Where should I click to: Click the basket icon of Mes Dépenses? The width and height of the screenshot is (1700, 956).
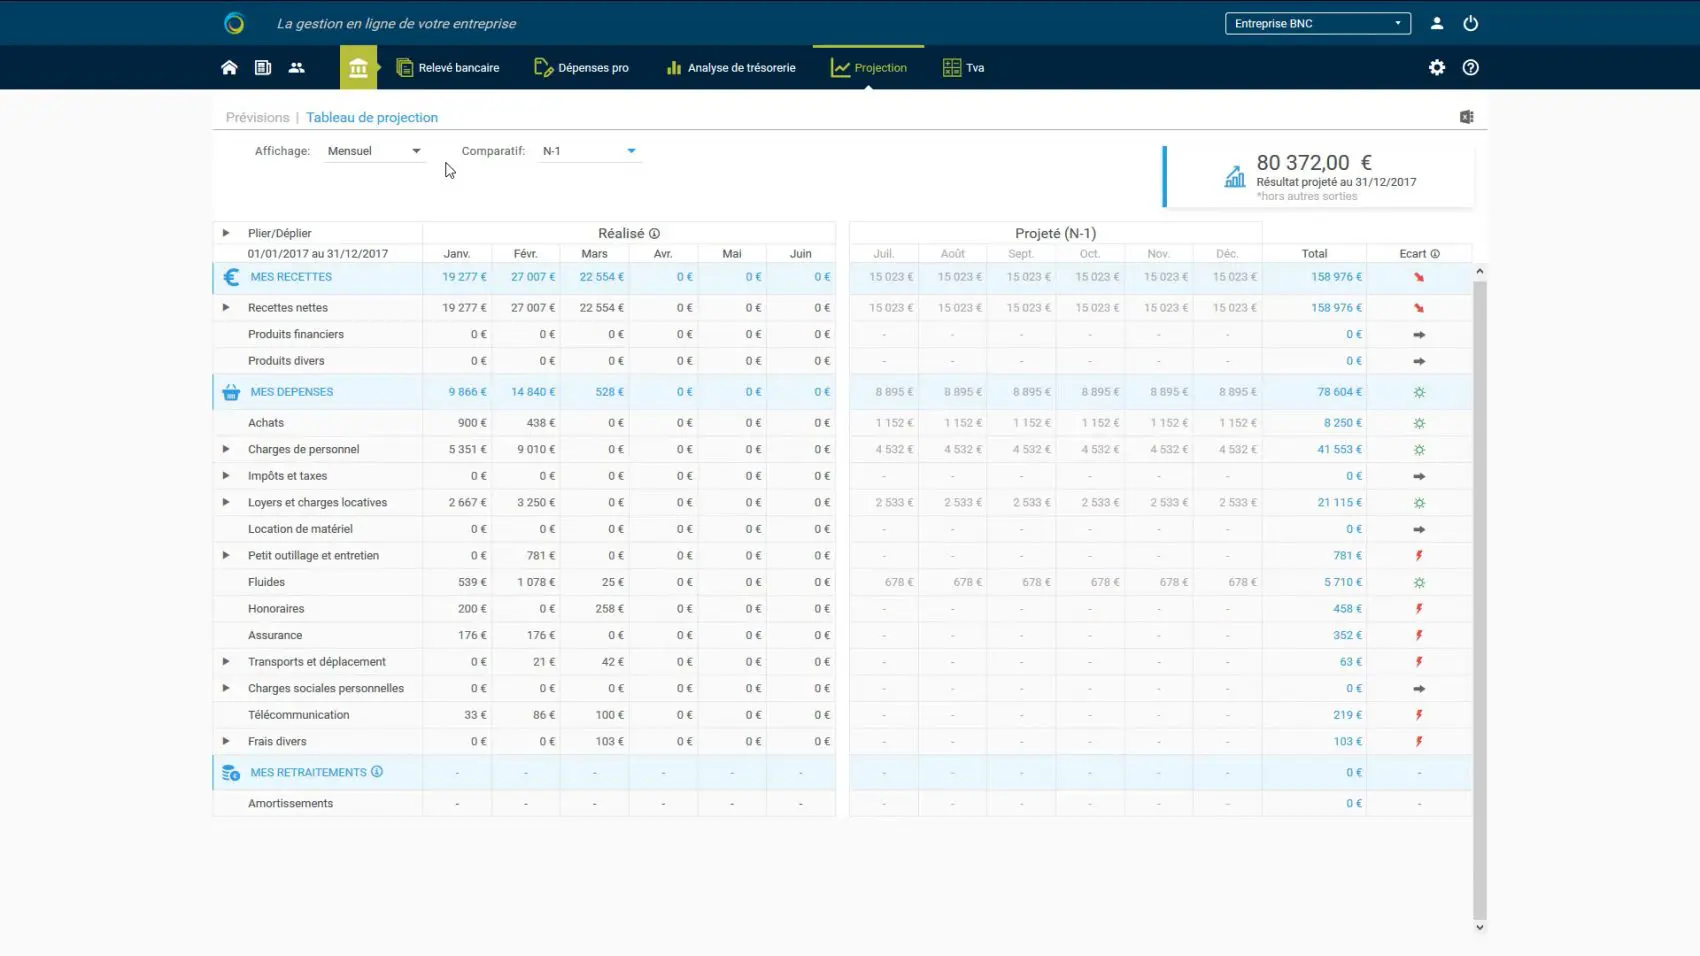pyautogui.click(x=231, y=392)
